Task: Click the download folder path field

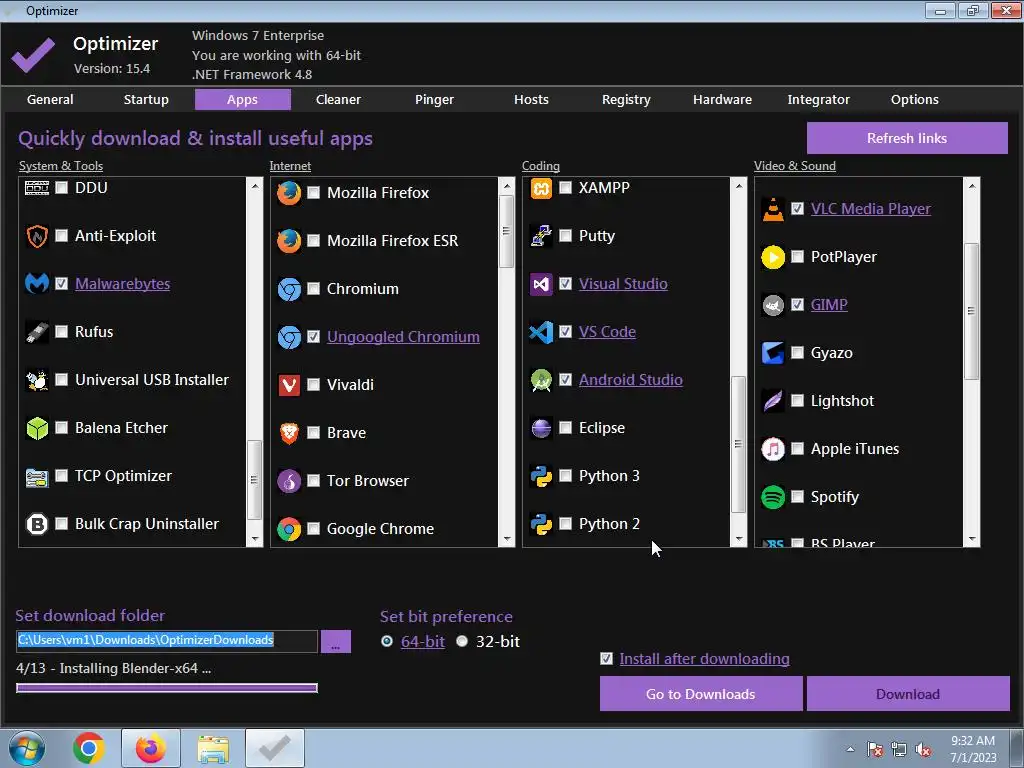Action: pos(167,640)
